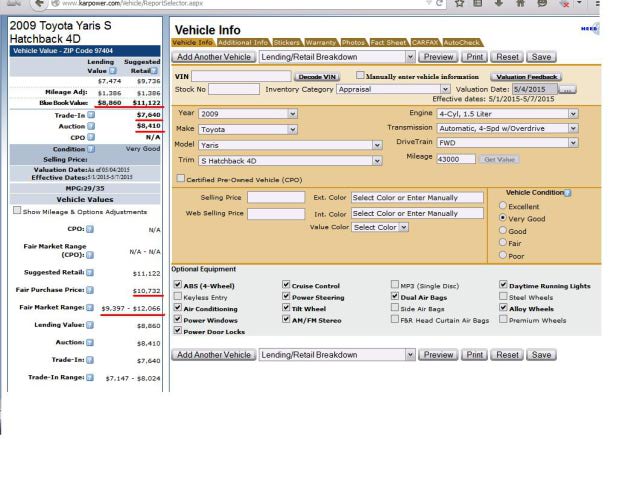
Task: Click the Fair Market Range (CPO) help icon
Action: [x=90, y=255]
